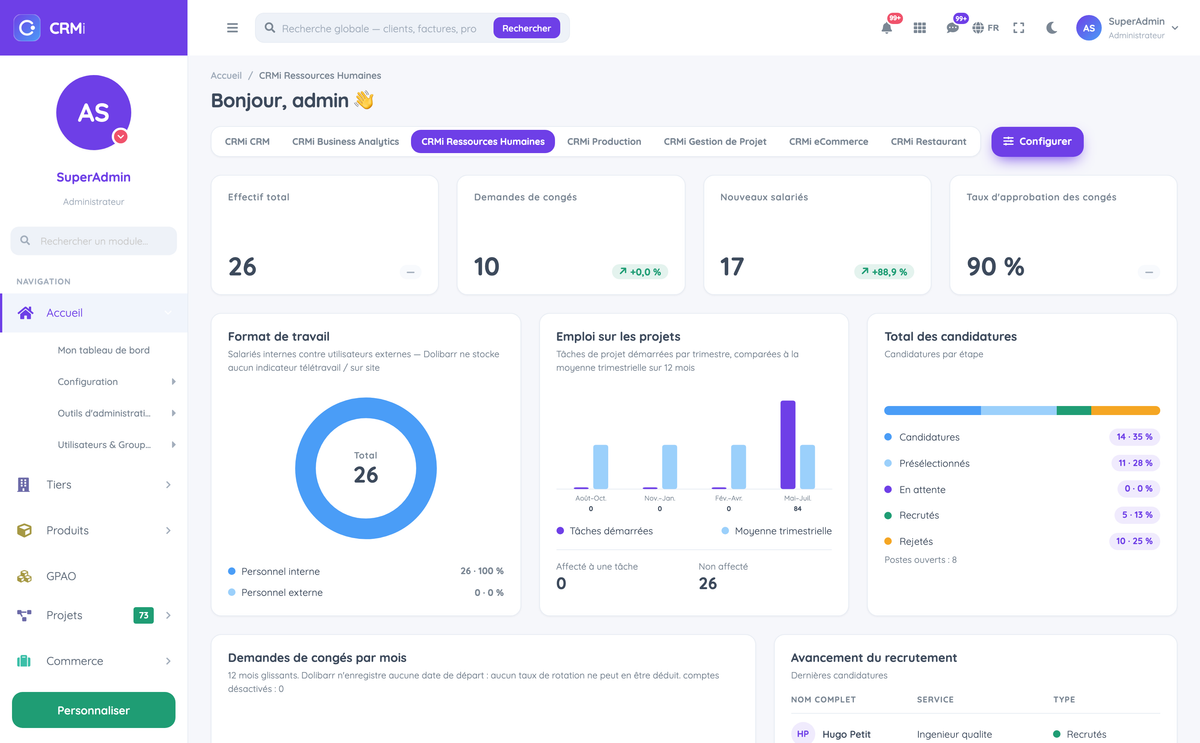Click the Personnaliser button
The height and width of the screenshot is (743, 1200).
93,710
